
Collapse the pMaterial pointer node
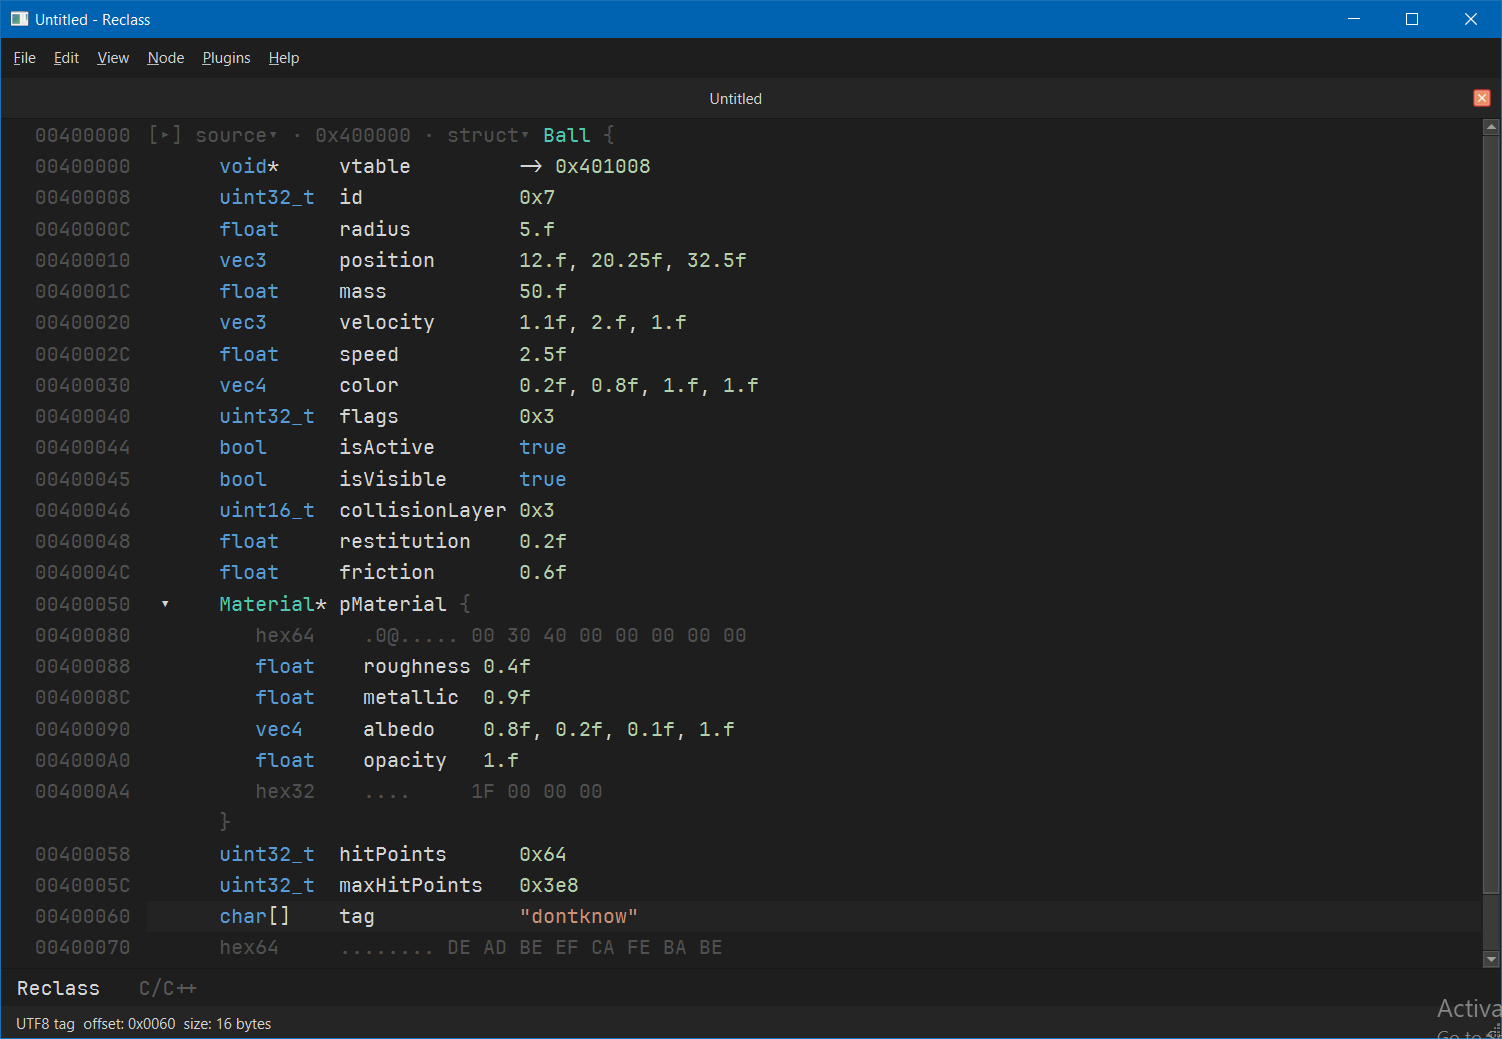coord(165,604)
